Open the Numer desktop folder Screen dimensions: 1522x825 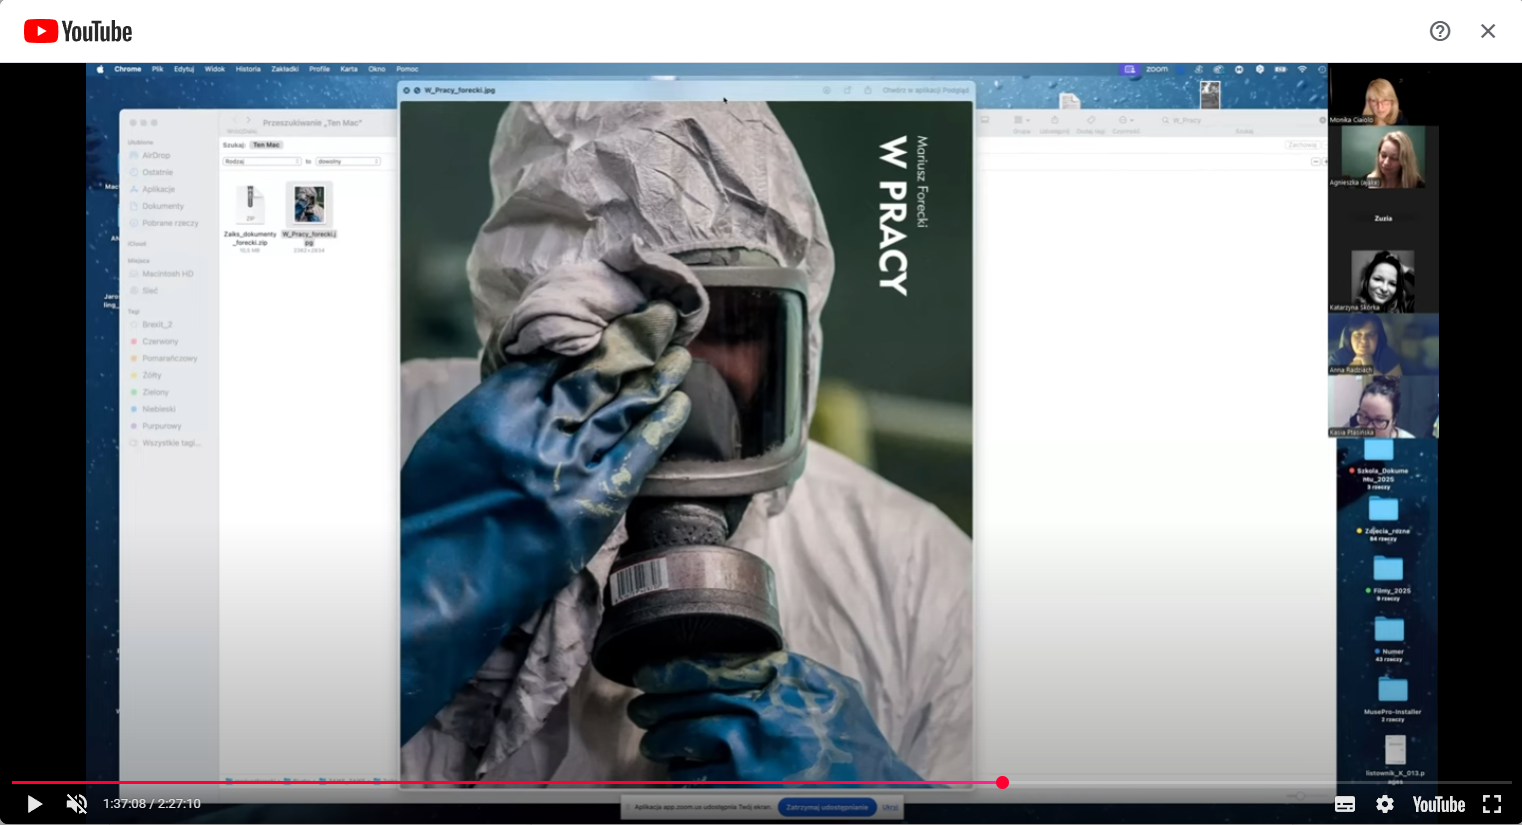(x=1389, y=630)
